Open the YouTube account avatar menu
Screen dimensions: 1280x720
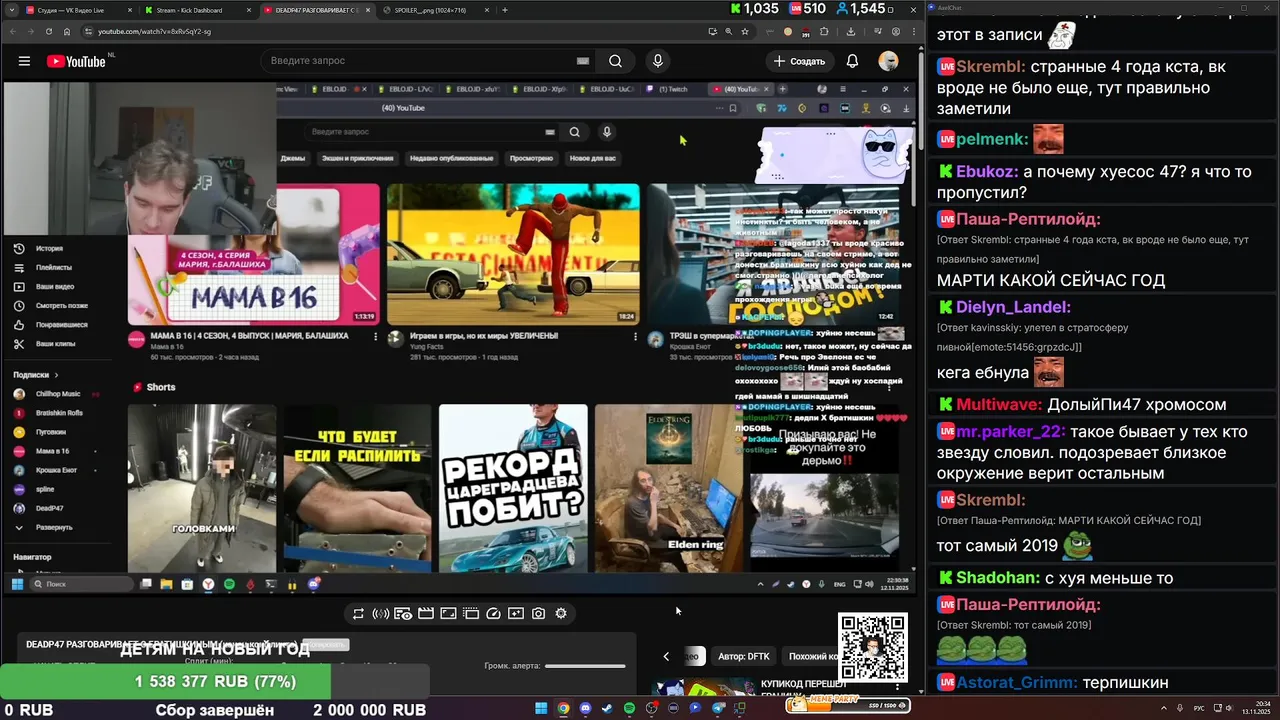pos(888,61)
